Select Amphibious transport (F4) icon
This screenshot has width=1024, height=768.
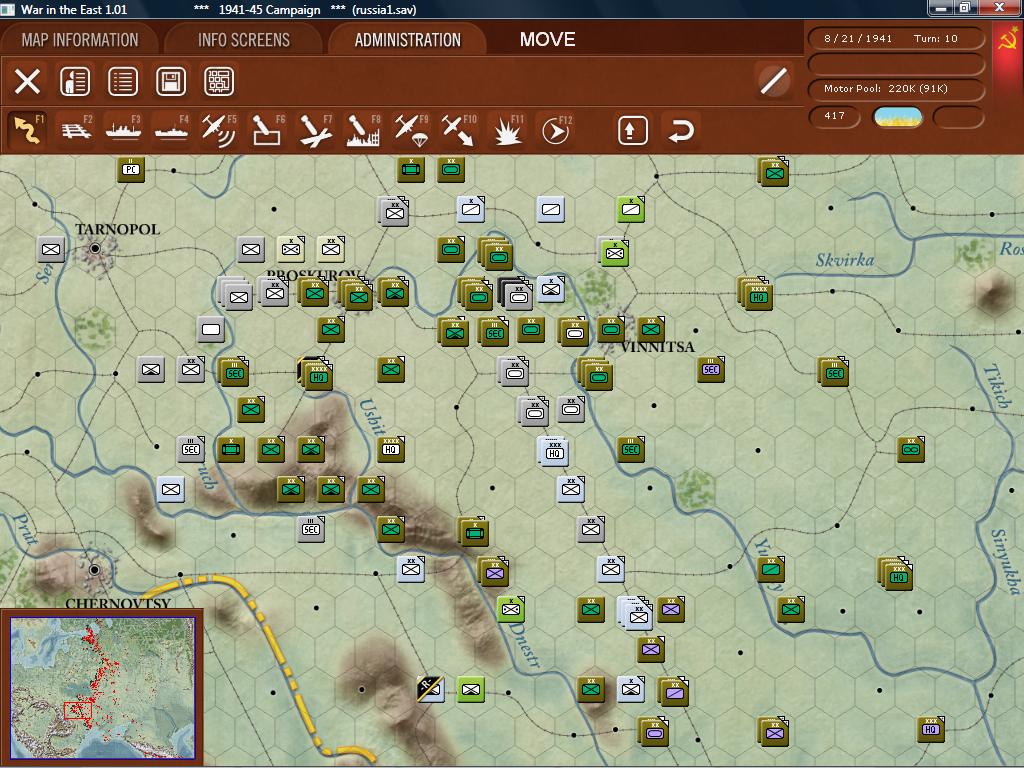click(172, 129)
